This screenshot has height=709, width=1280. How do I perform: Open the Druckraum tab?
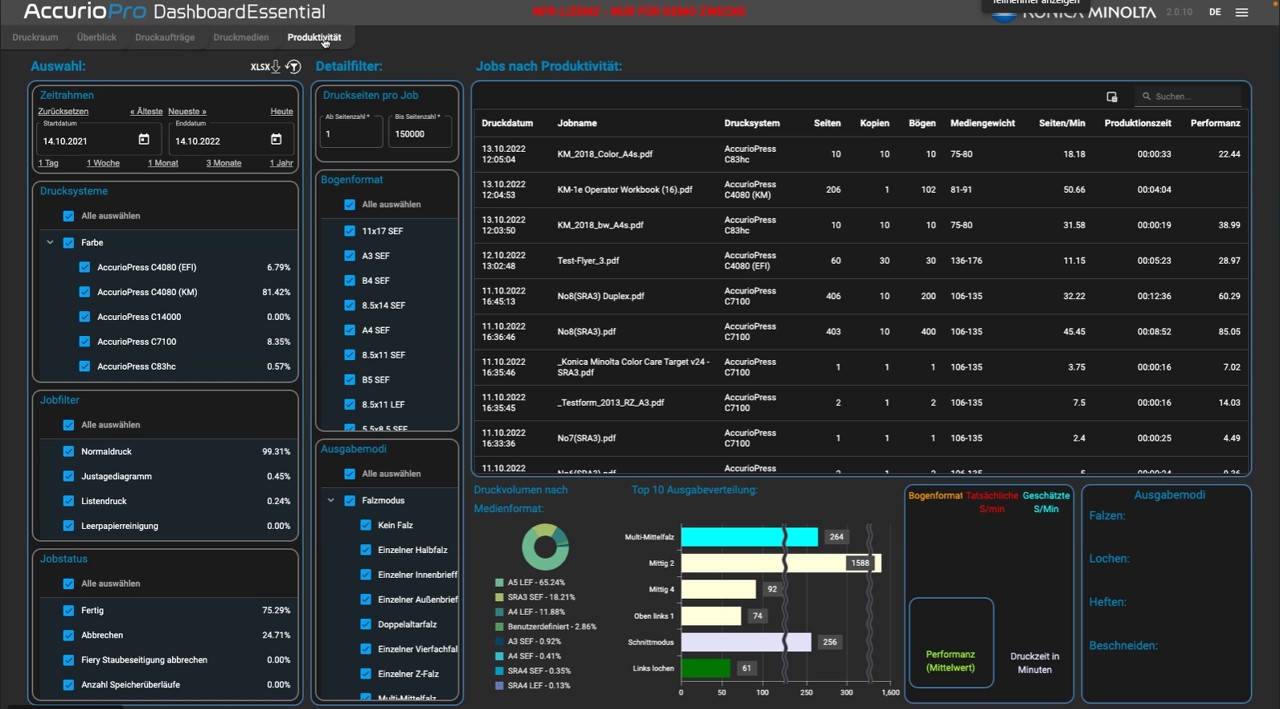pos(35,37)
